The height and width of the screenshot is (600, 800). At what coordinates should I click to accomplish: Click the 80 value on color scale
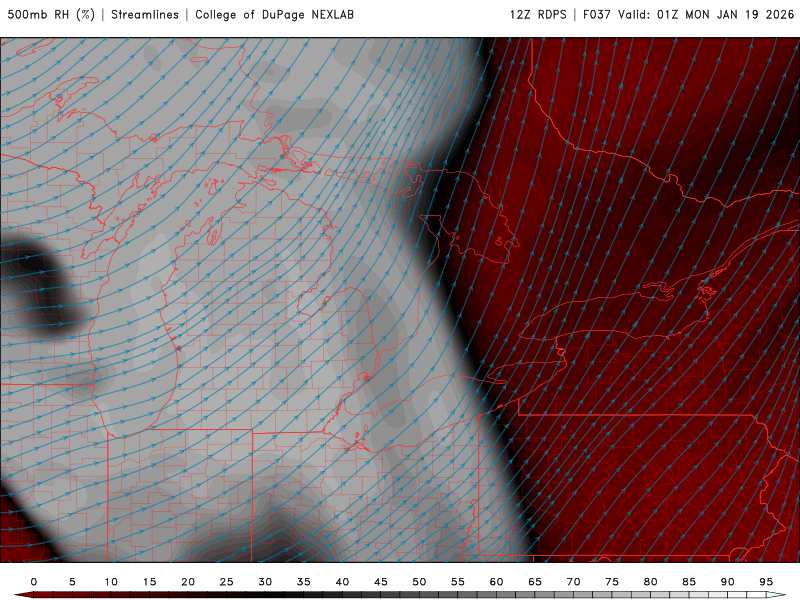click(651, 582)
